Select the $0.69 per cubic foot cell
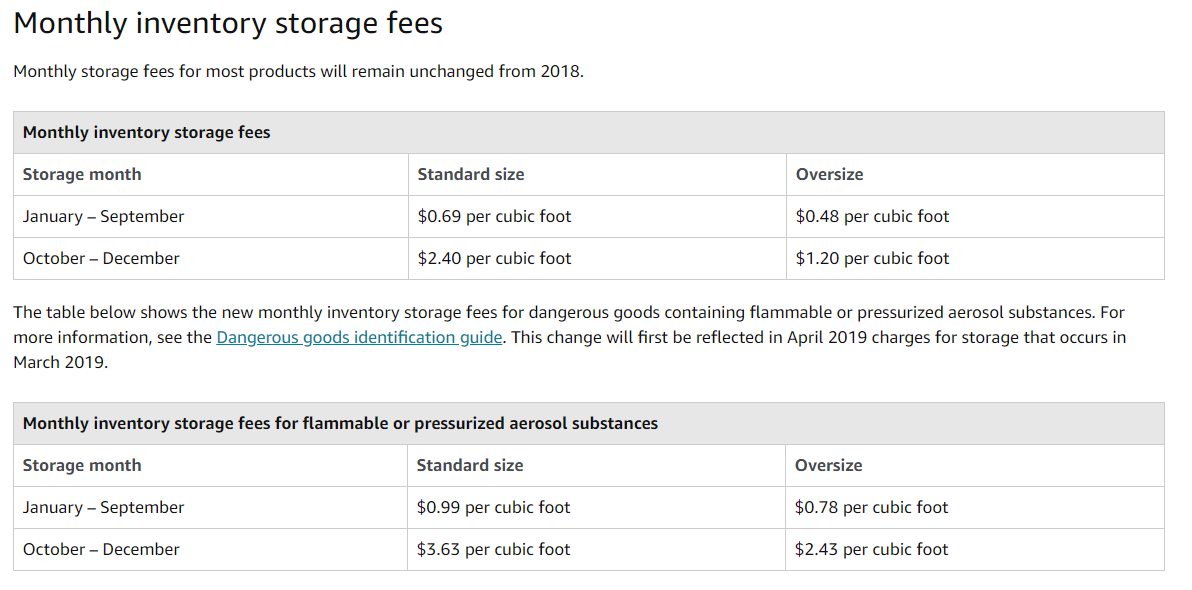Viewport: 1192px width, 590px height. click(x=597, y=217)
